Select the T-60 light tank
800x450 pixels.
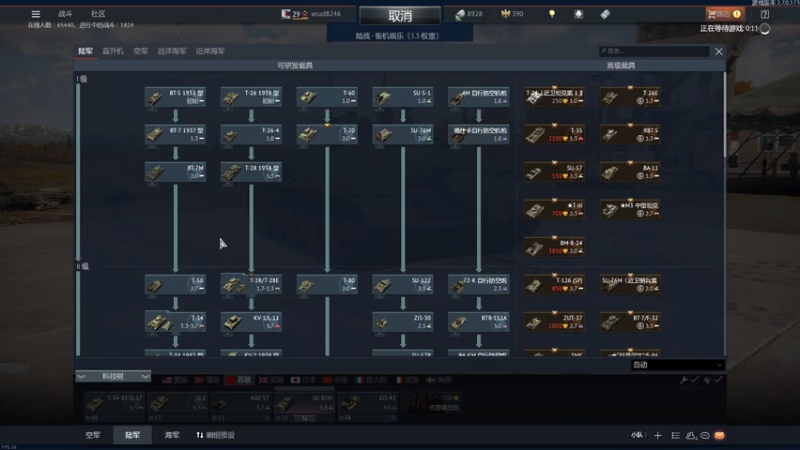(x=327, y=97)
